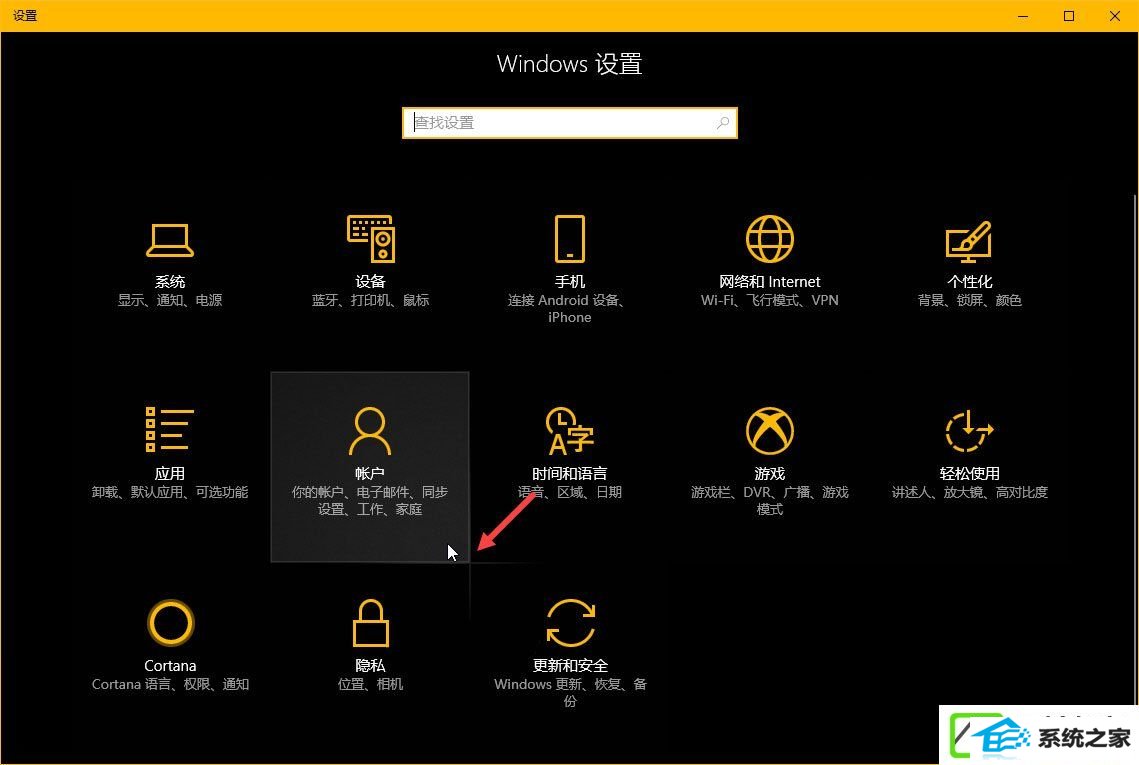The width and height of the screenshot is (1139, 765).
Task: Open the 应用 list icon
Action: [169, 429]
